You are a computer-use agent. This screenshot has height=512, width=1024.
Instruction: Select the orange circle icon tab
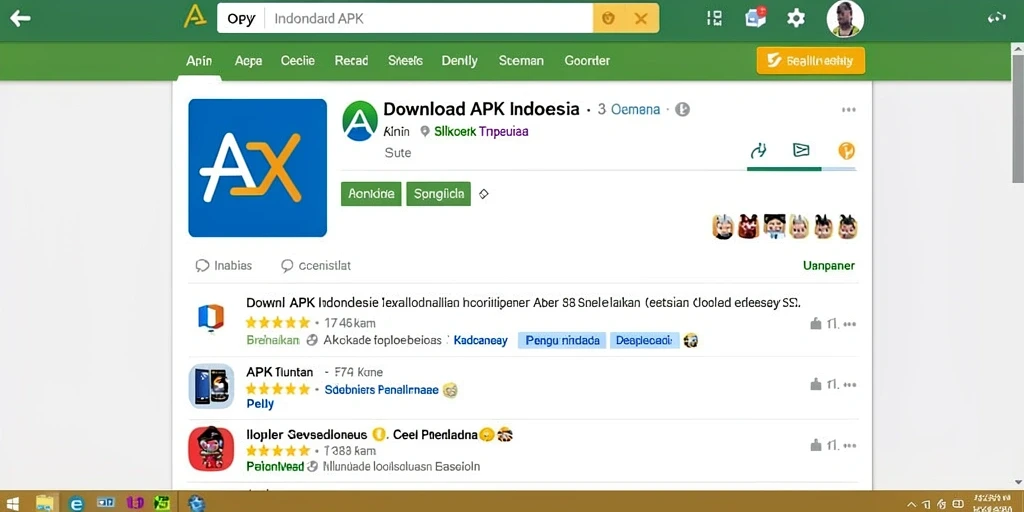(846, 151)
